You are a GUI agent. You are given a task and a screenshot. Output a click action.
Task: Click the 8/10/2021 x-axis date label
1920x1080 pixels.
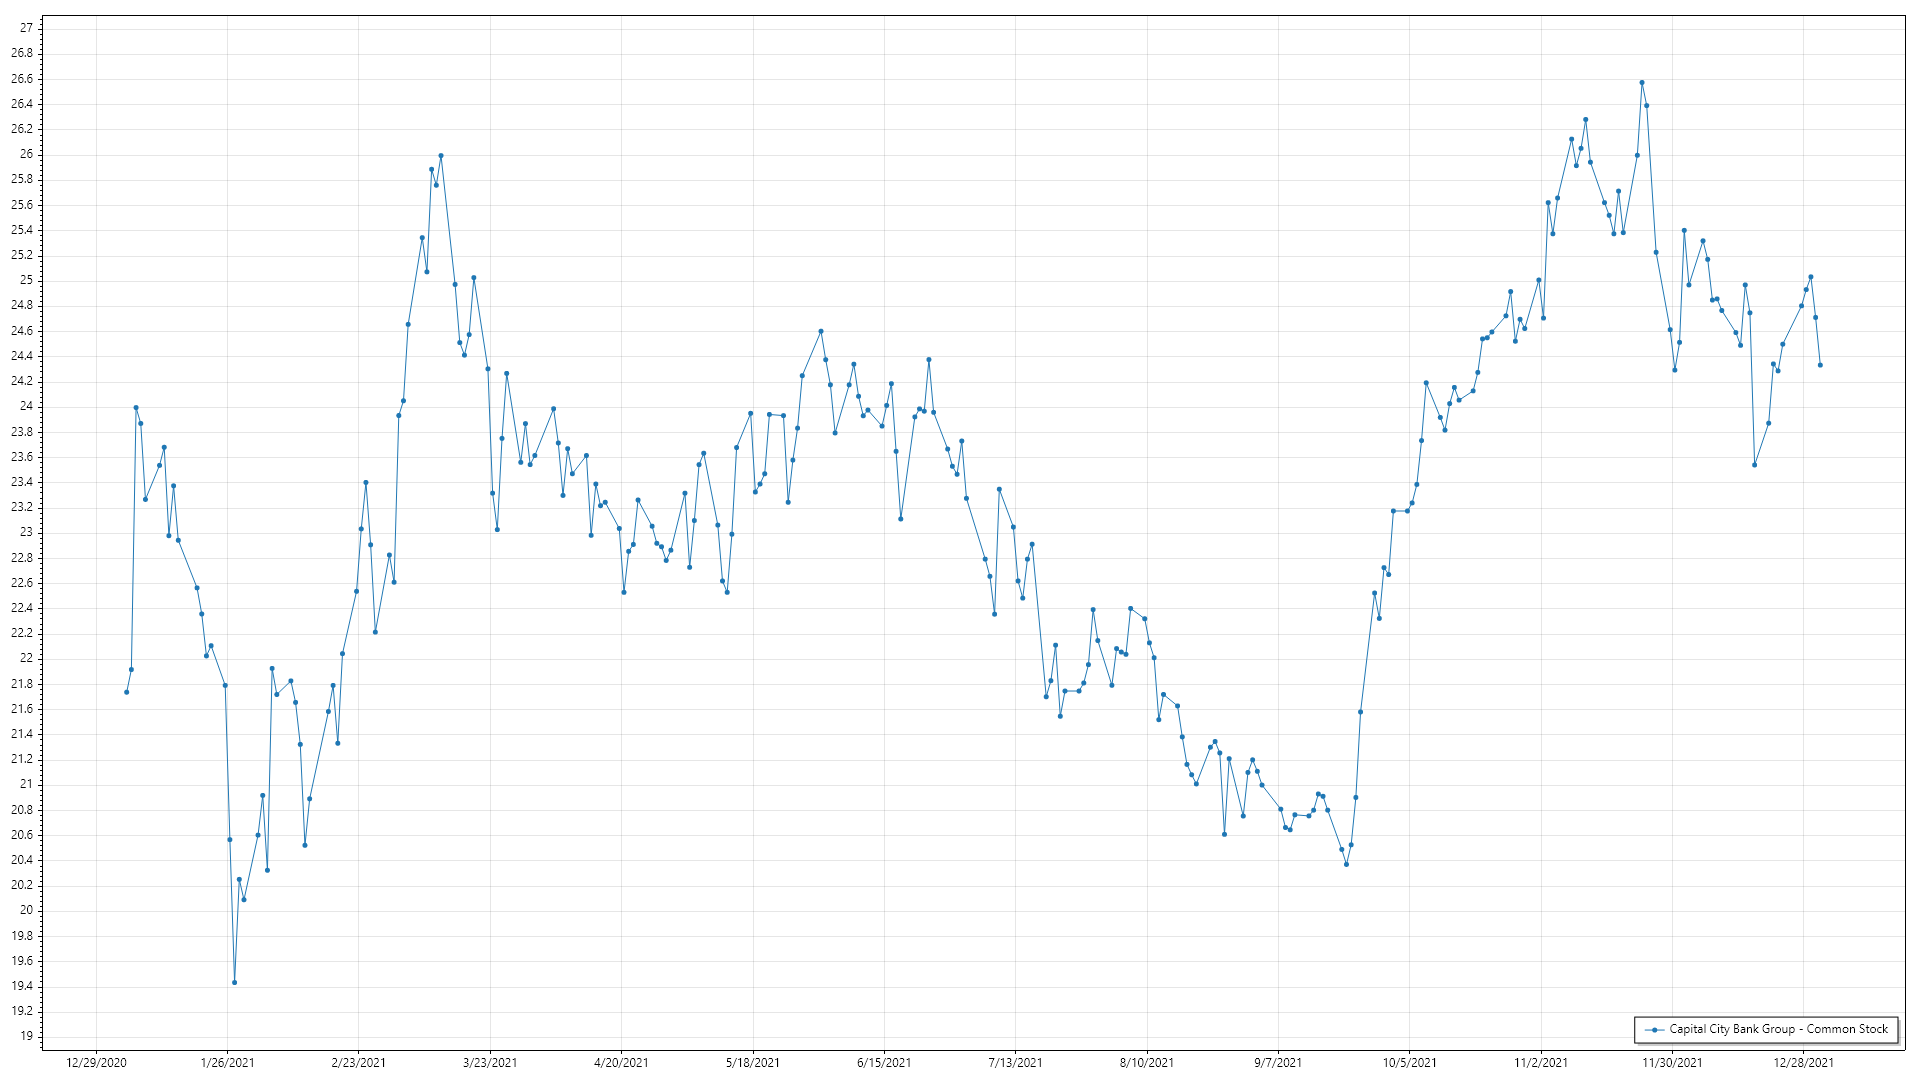tap(1146, 1062)
